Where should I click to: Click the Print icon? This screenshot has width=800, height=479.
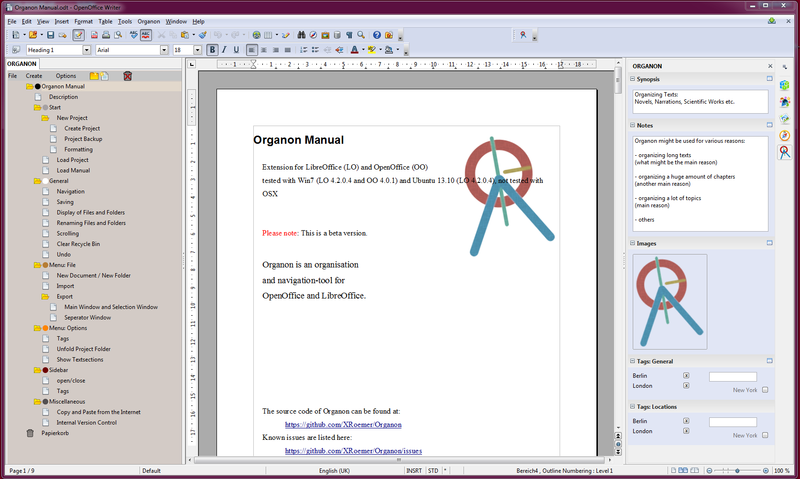tap(106, 35)
